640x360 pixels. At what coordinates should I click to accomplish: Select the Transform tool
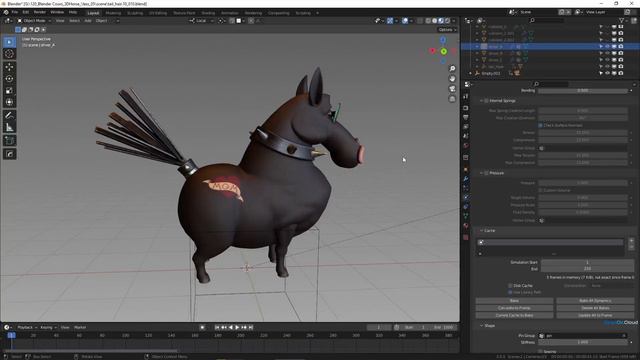click(x=9, y=102)
